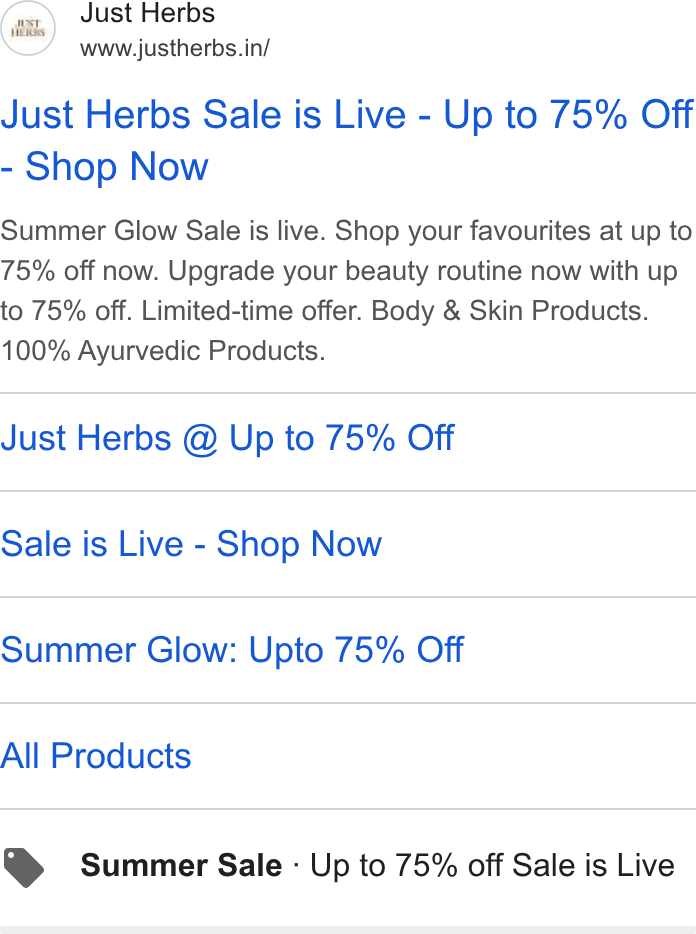Click the 'Summer Glow Sale is live' description sentence
This screenshot has width=696, height=934.
163,231
